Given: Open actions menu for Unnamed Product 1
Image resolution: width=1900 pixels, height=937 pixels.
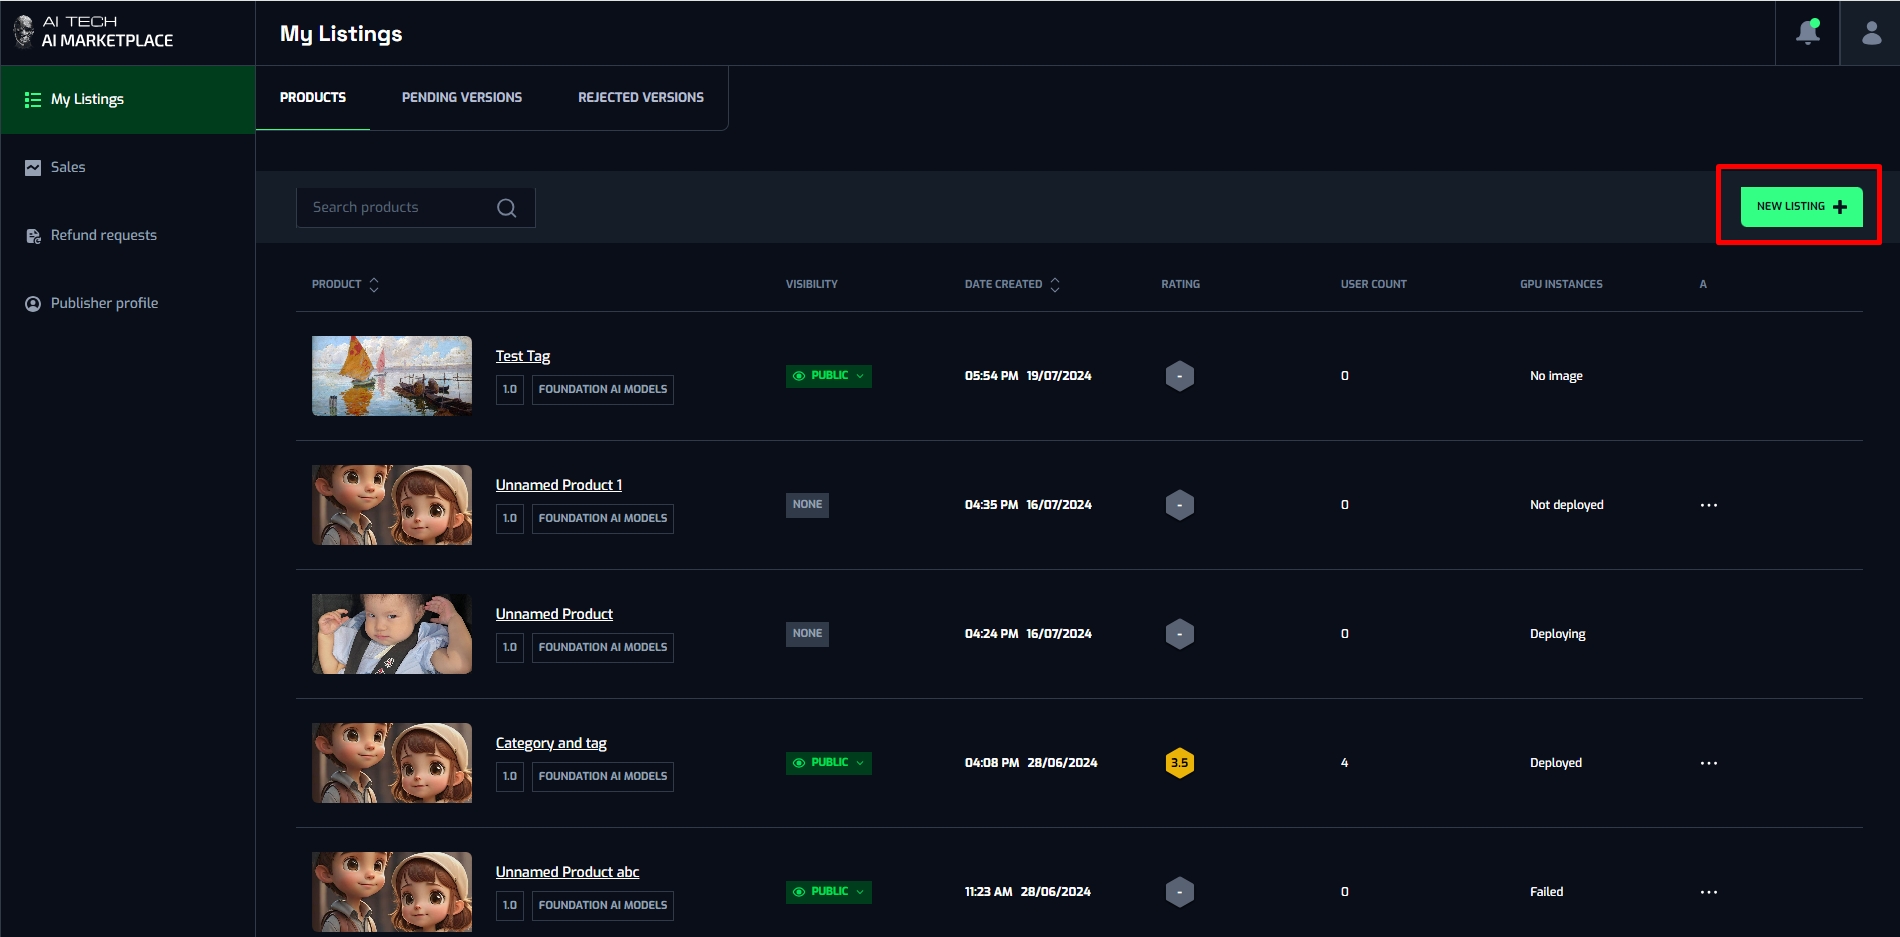Looking at the screenshot, I should [1708, 505].
